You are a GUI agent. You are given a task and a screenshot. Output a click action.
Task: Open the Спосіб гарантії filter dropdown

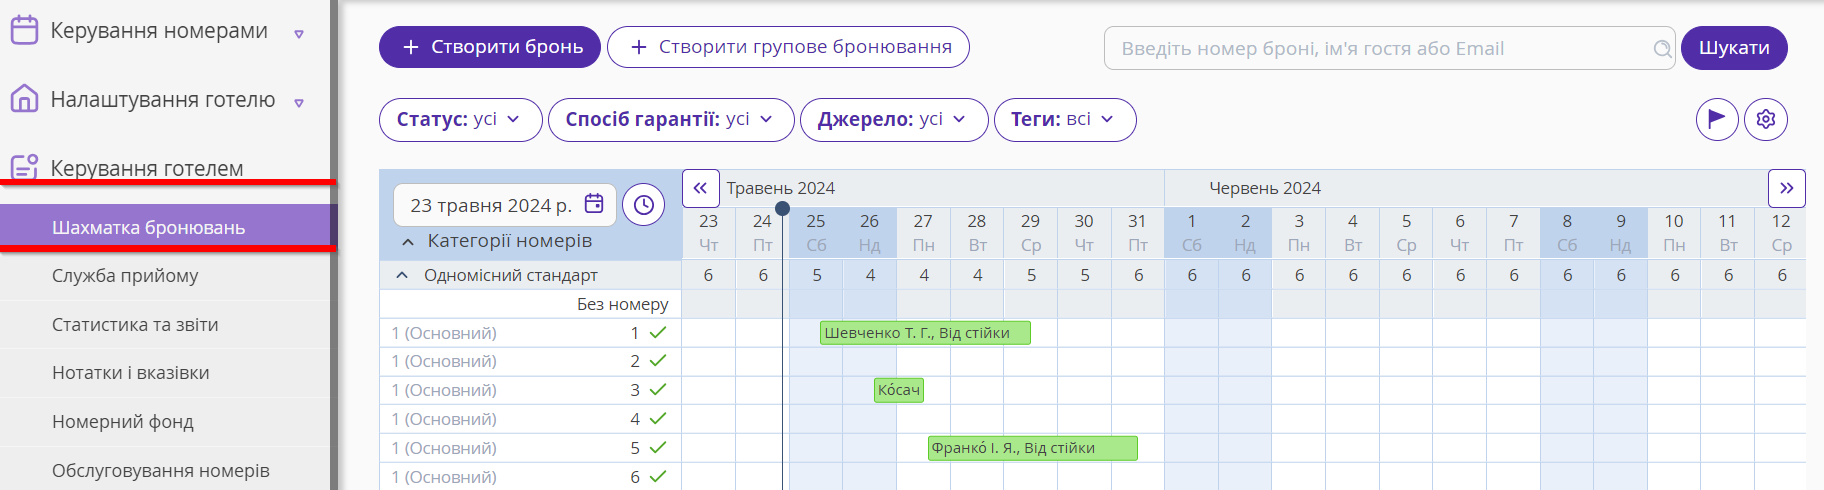pyautogui.click(x=671, y=119)
